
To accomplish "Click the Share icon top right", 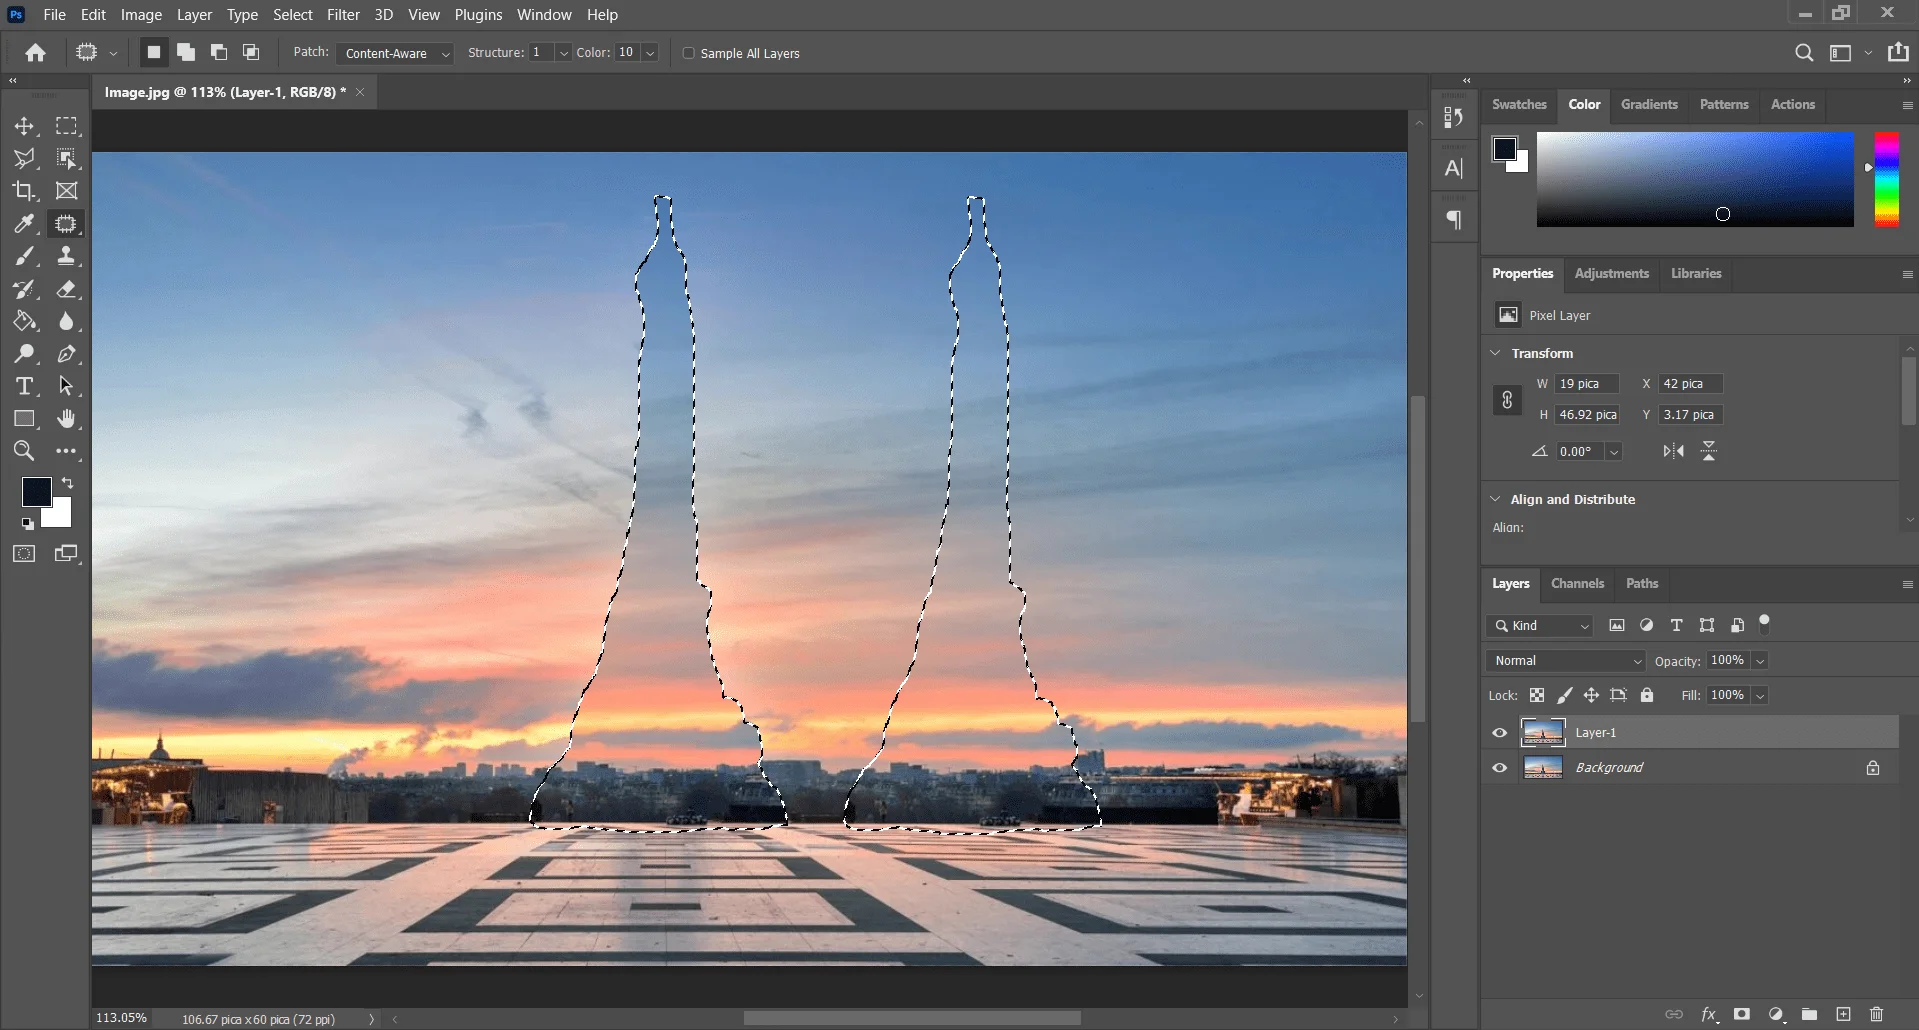I will click(1898, 53).
